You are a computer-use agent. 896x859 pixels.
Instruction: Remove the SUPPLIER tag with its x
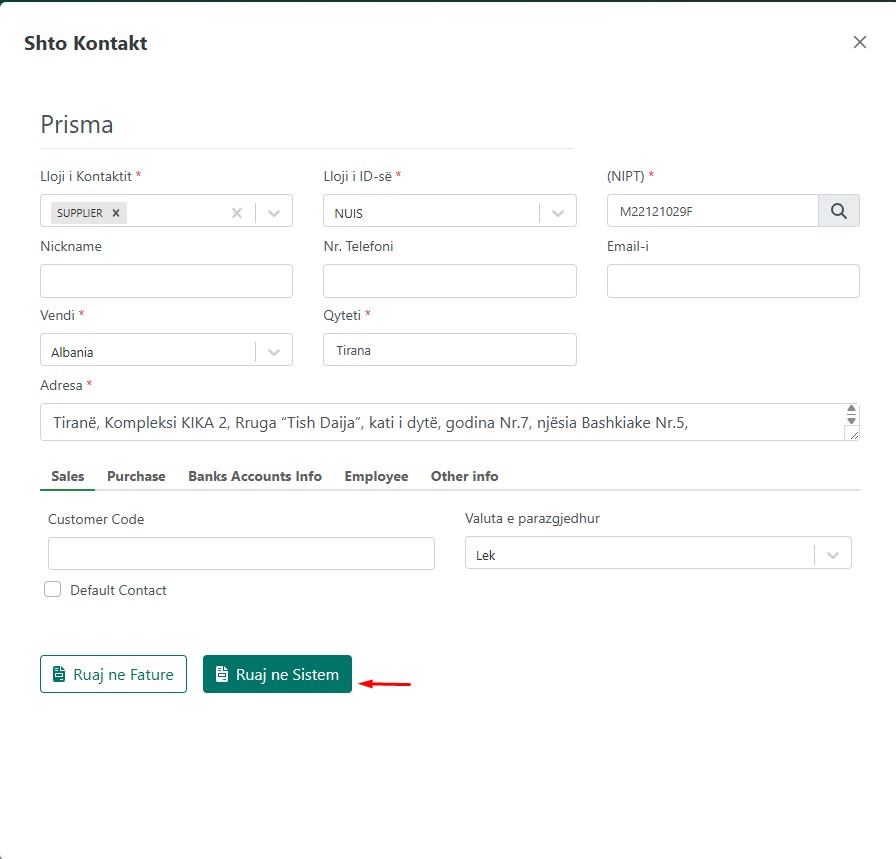pos(116,213)
